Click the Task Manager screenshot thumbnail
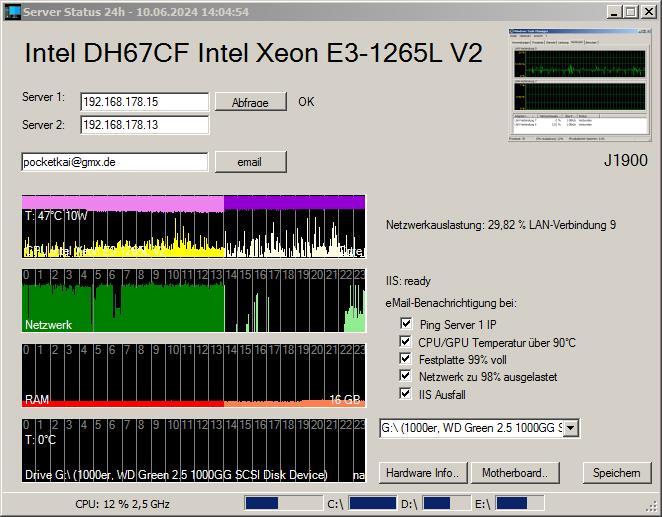The height and width of the screenshot is (517, 662). coord(580,85)
